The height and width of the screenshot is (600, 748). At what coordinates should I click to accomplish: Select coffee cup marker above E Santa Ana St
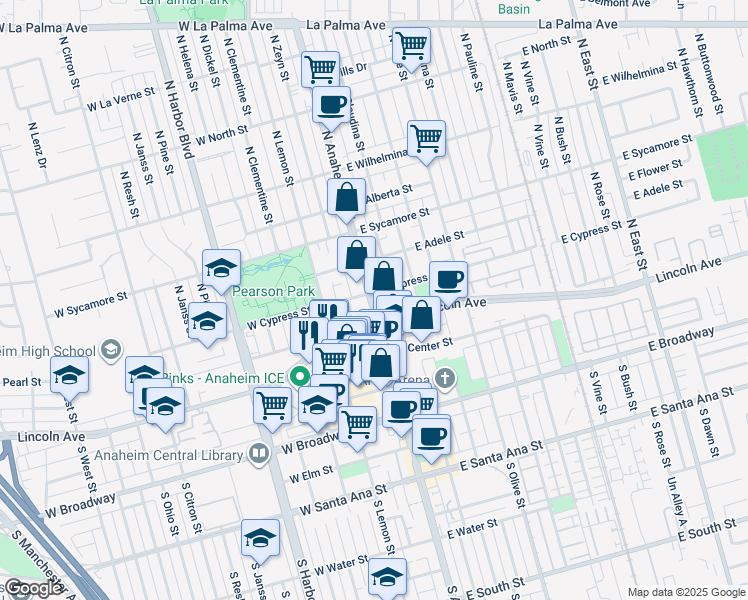431,437
